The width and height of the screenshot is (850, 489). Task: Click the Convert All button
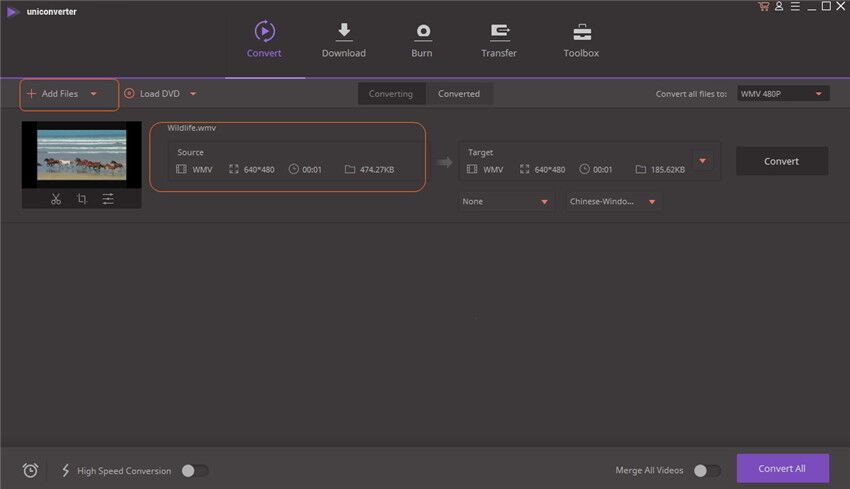[x=782, y=468]
